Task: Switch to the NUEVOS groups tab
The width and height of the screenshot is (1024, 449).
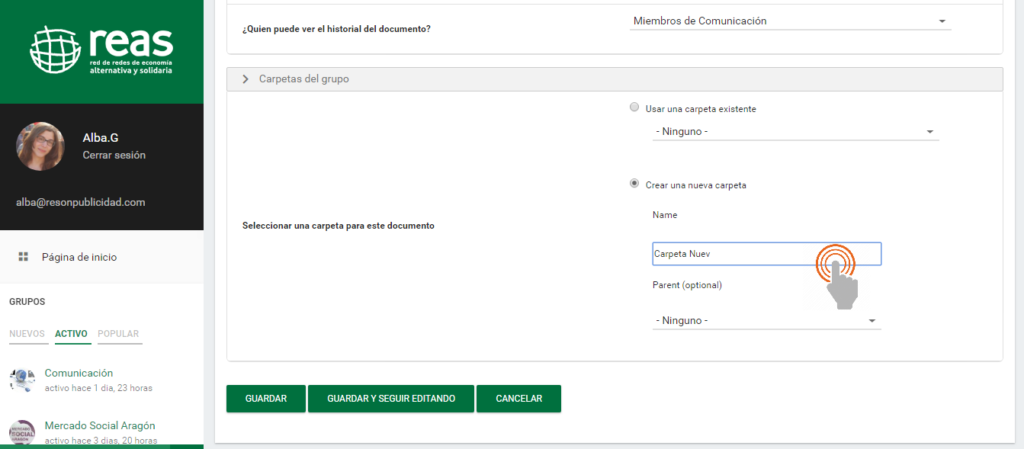Action: pos(27,334)
